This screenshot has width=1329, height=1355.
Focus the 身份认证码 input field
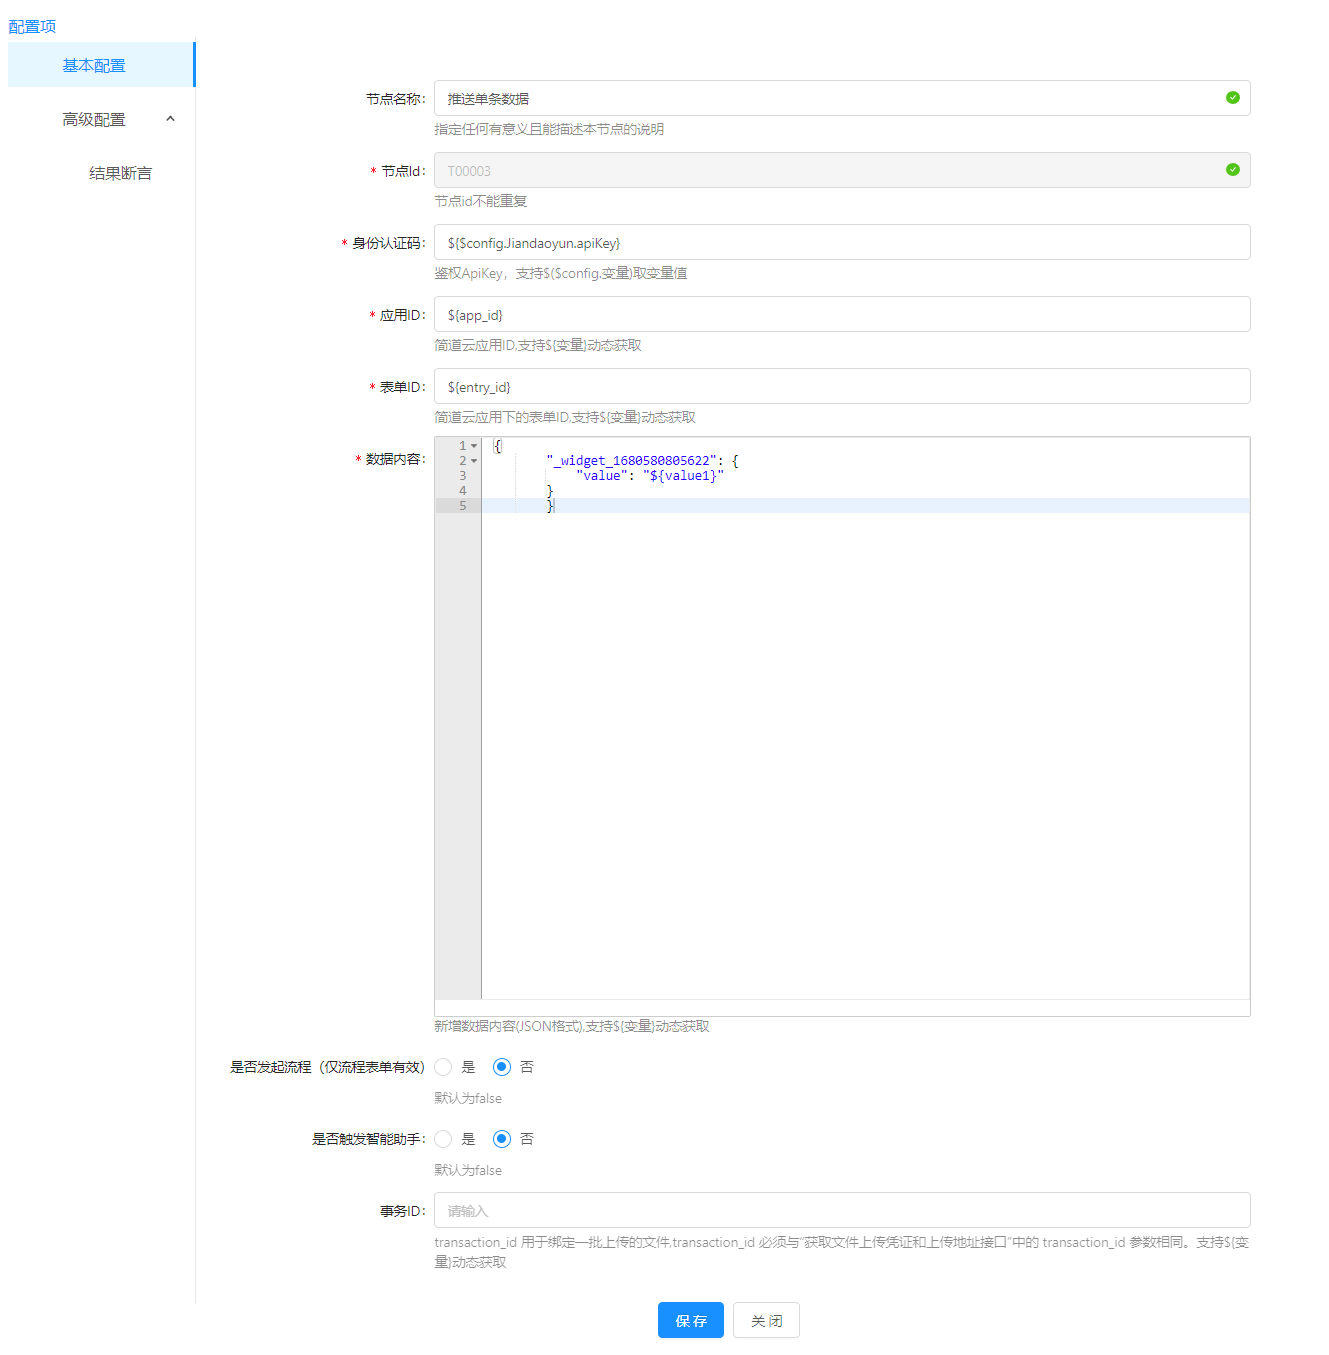point(842,242)
